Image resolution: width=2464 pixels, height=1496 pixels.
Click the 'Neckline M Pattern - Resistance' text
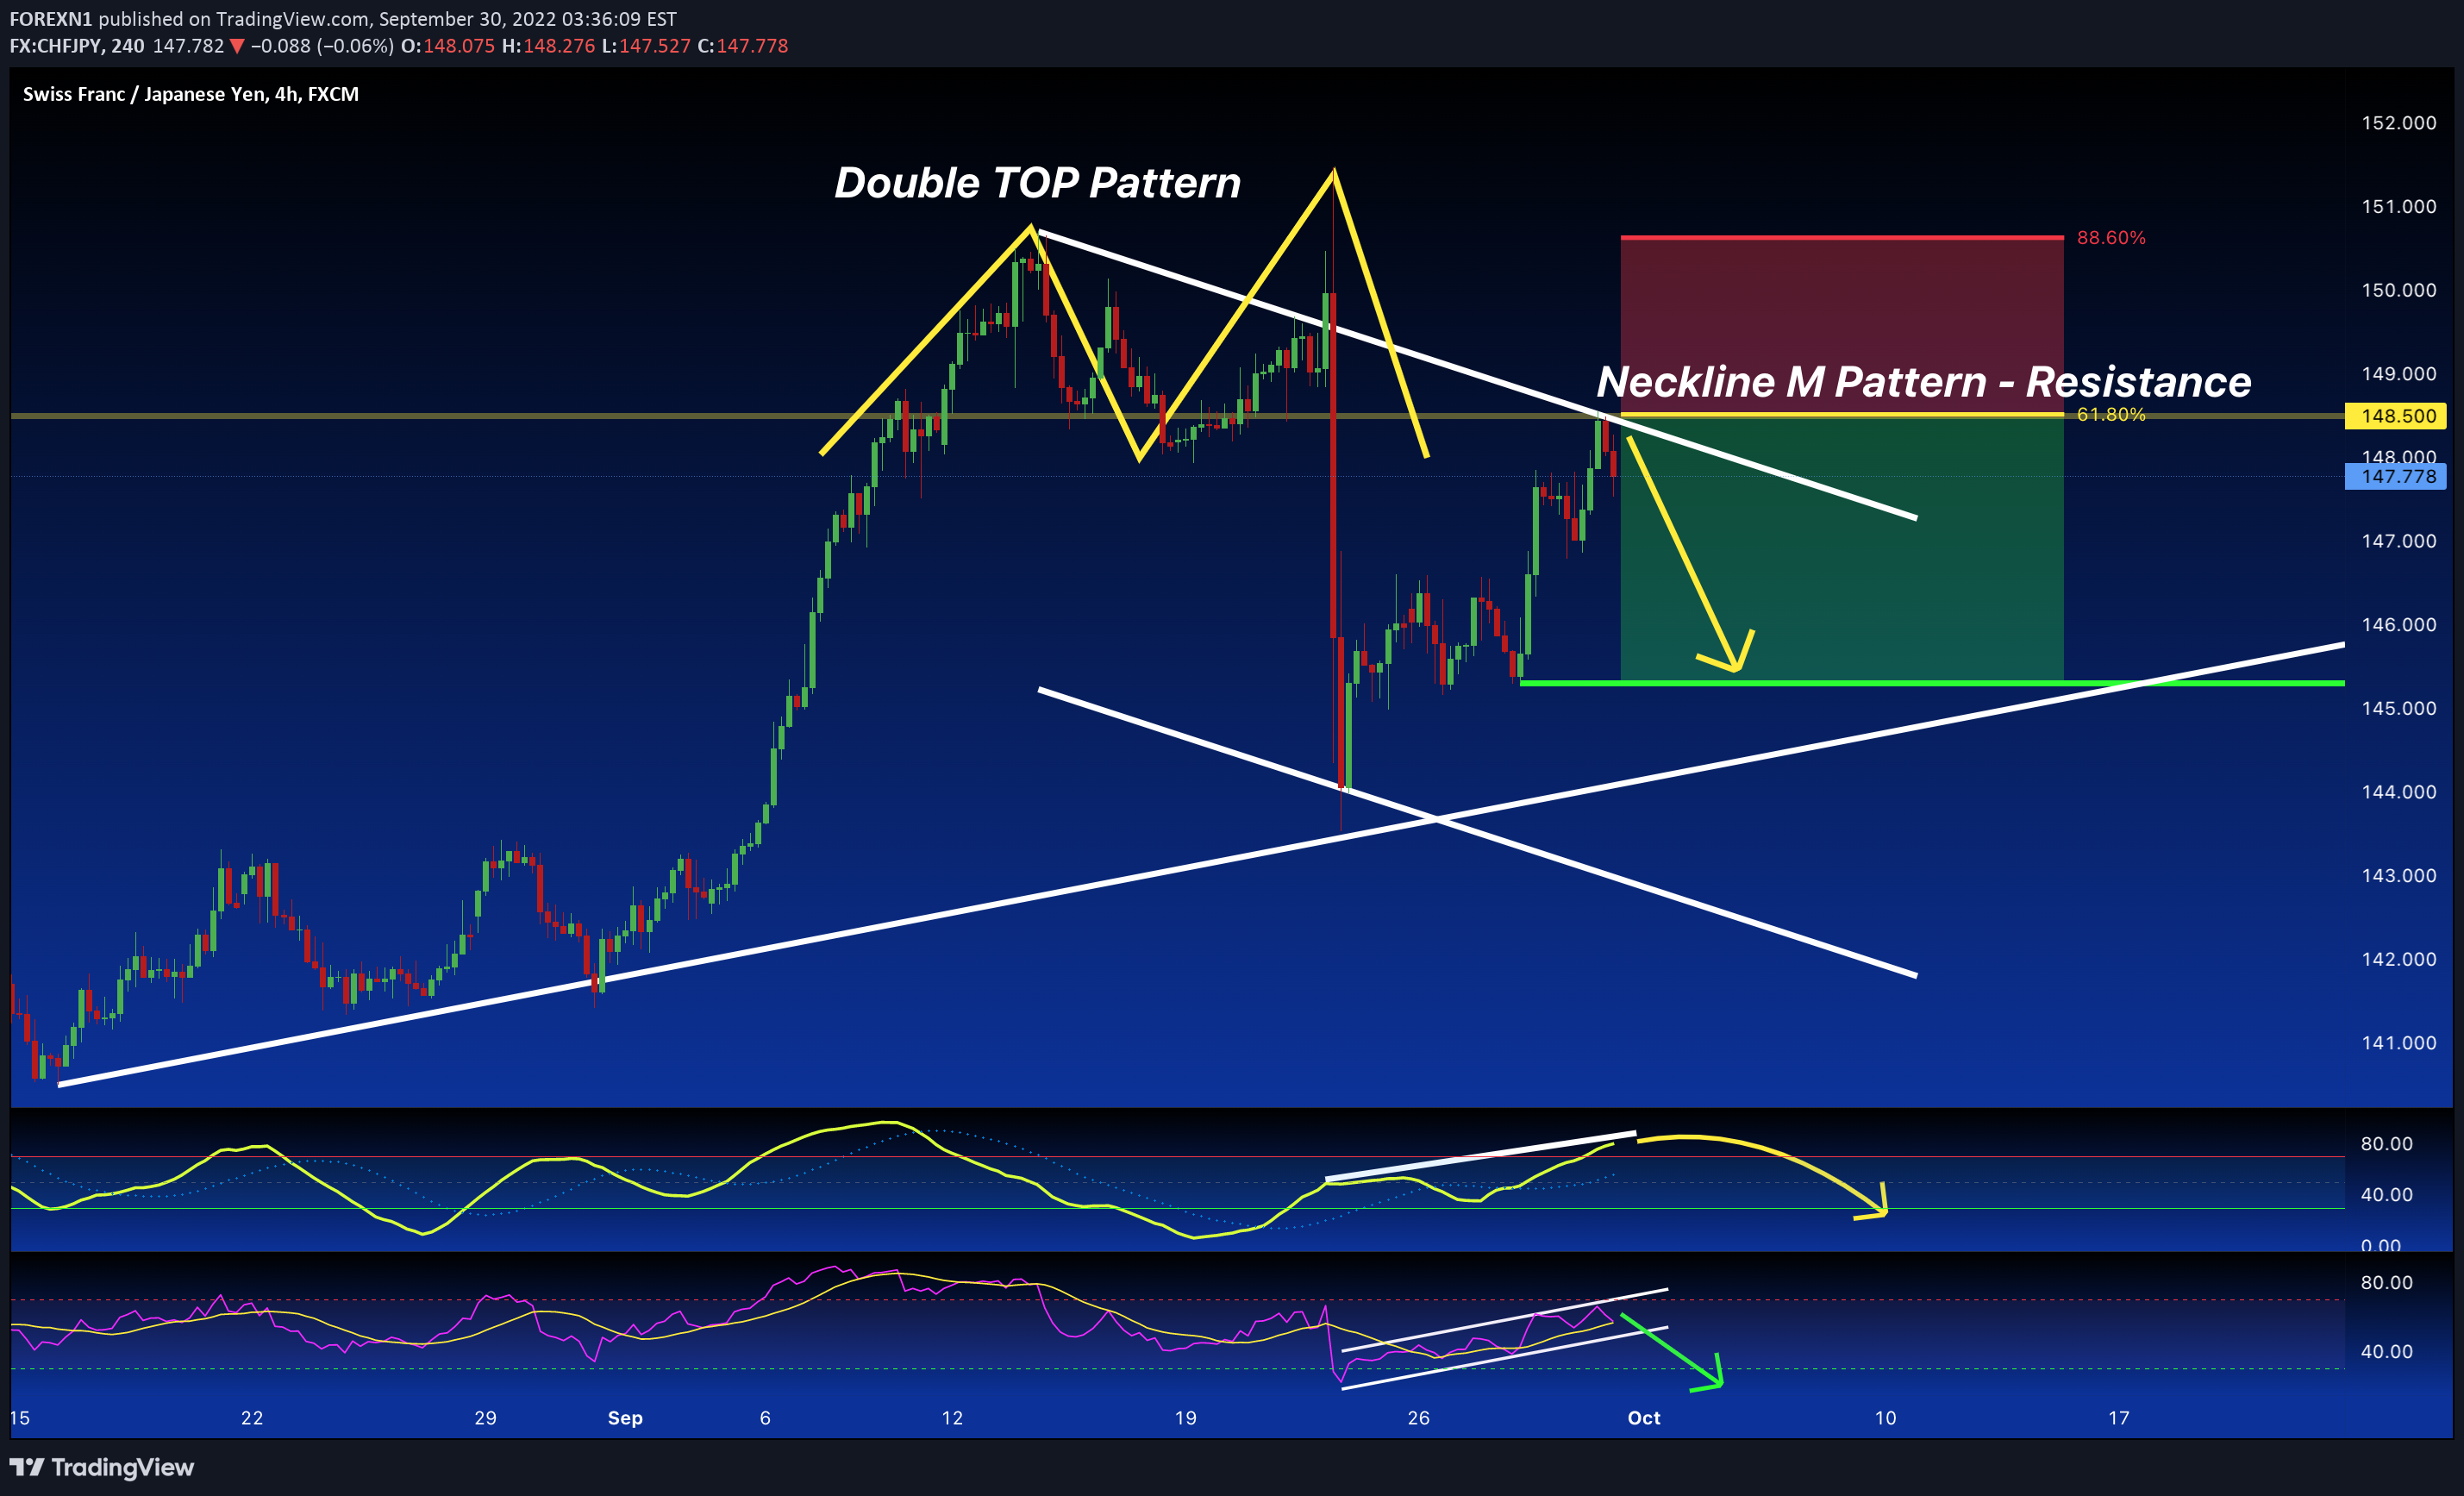(1923, 382)
